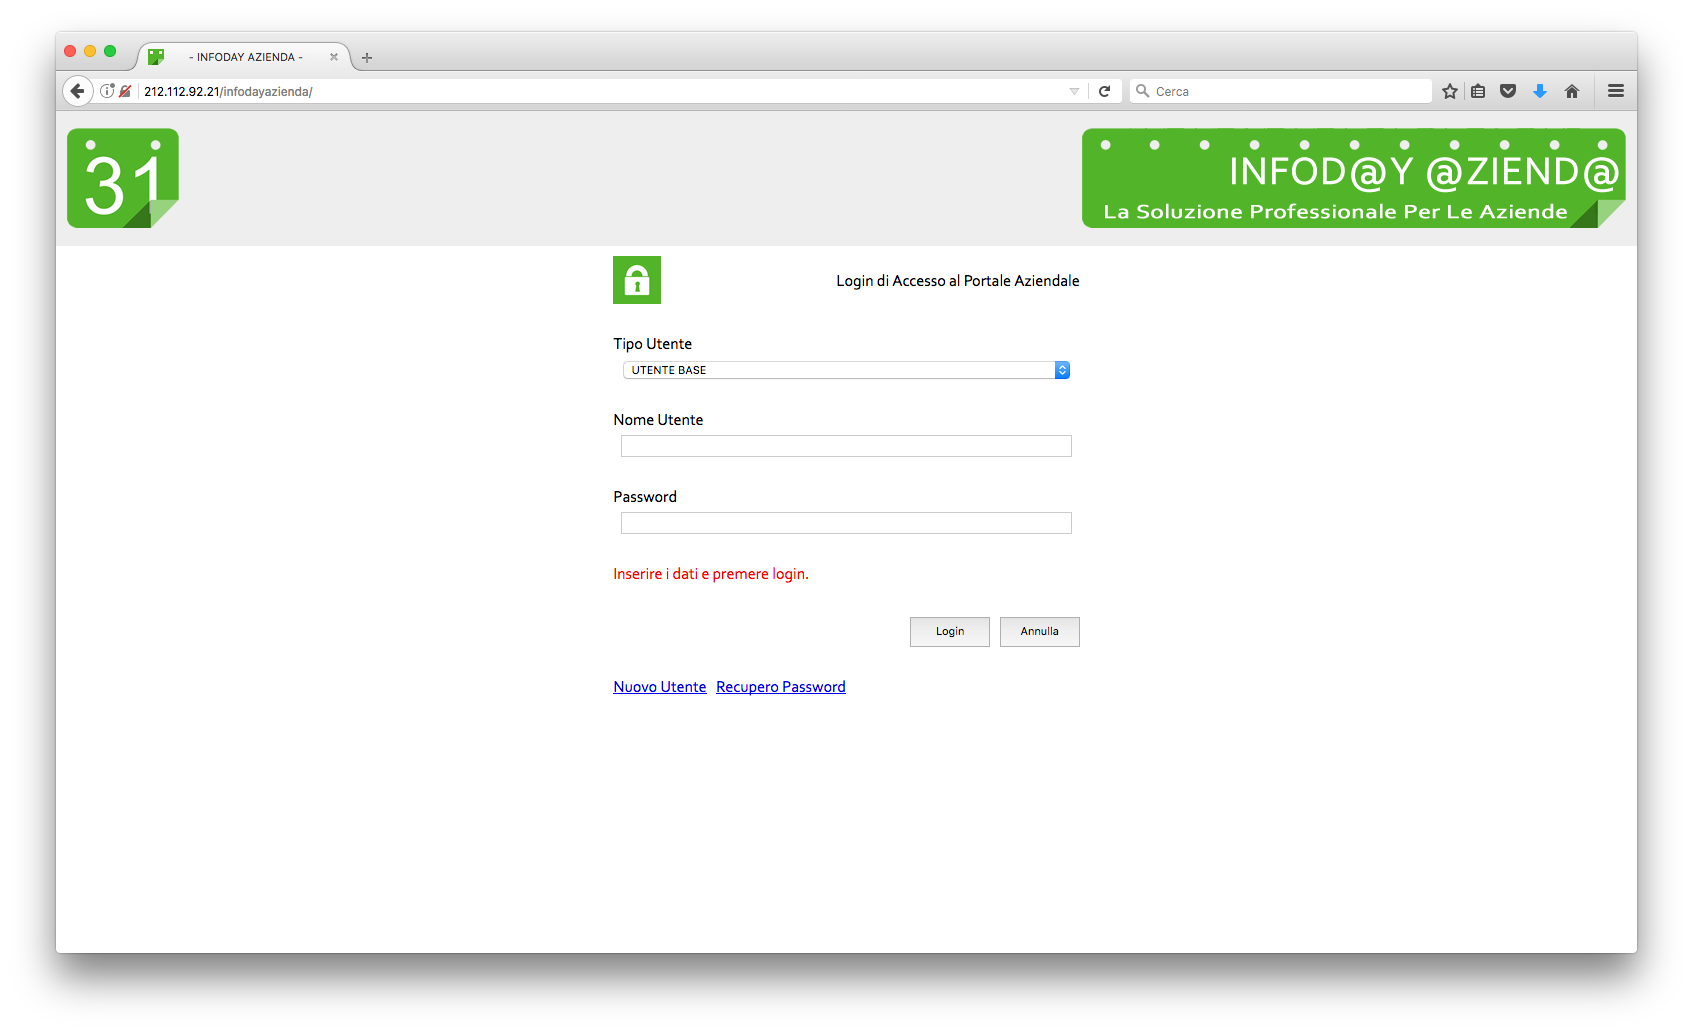Bookmark this page with the star icon
The height and width of the screenshot is (1033, 1693).
point(1450,91)
